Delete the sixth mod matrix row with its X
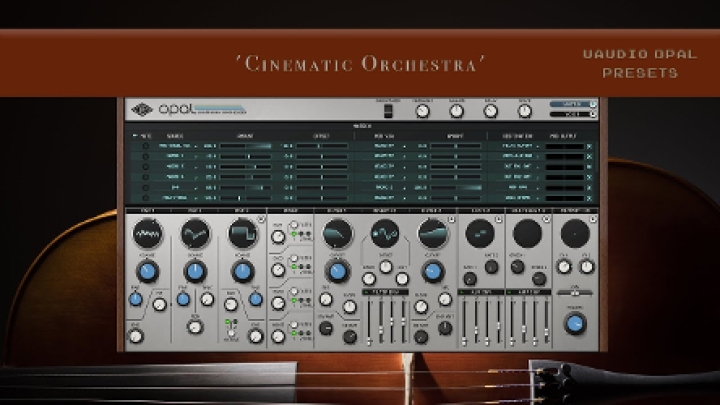720x405 pixels. point(589,198)
